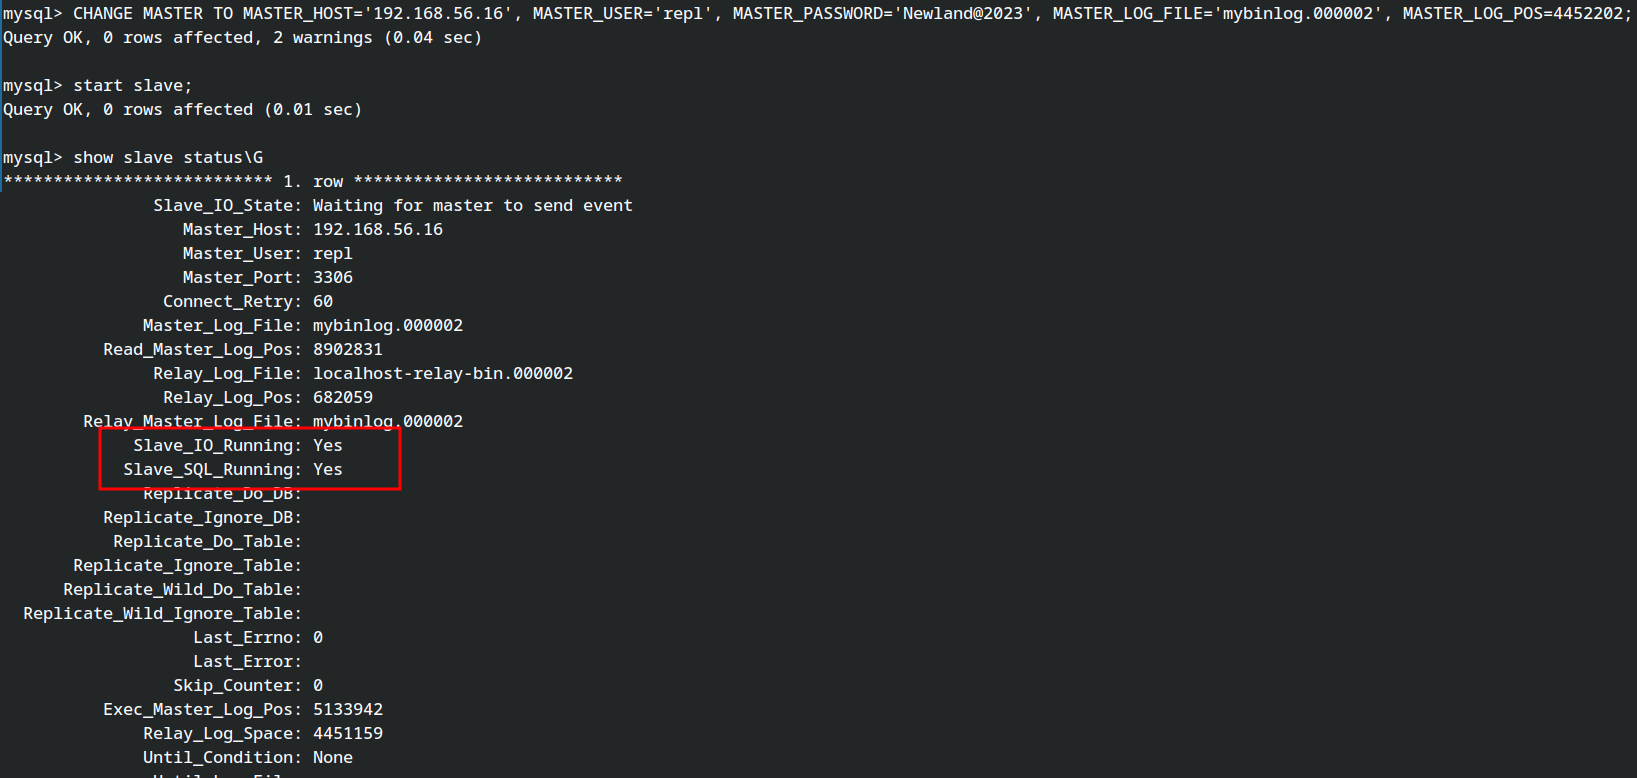Click the Until_Condition value None

coord(333,758)
